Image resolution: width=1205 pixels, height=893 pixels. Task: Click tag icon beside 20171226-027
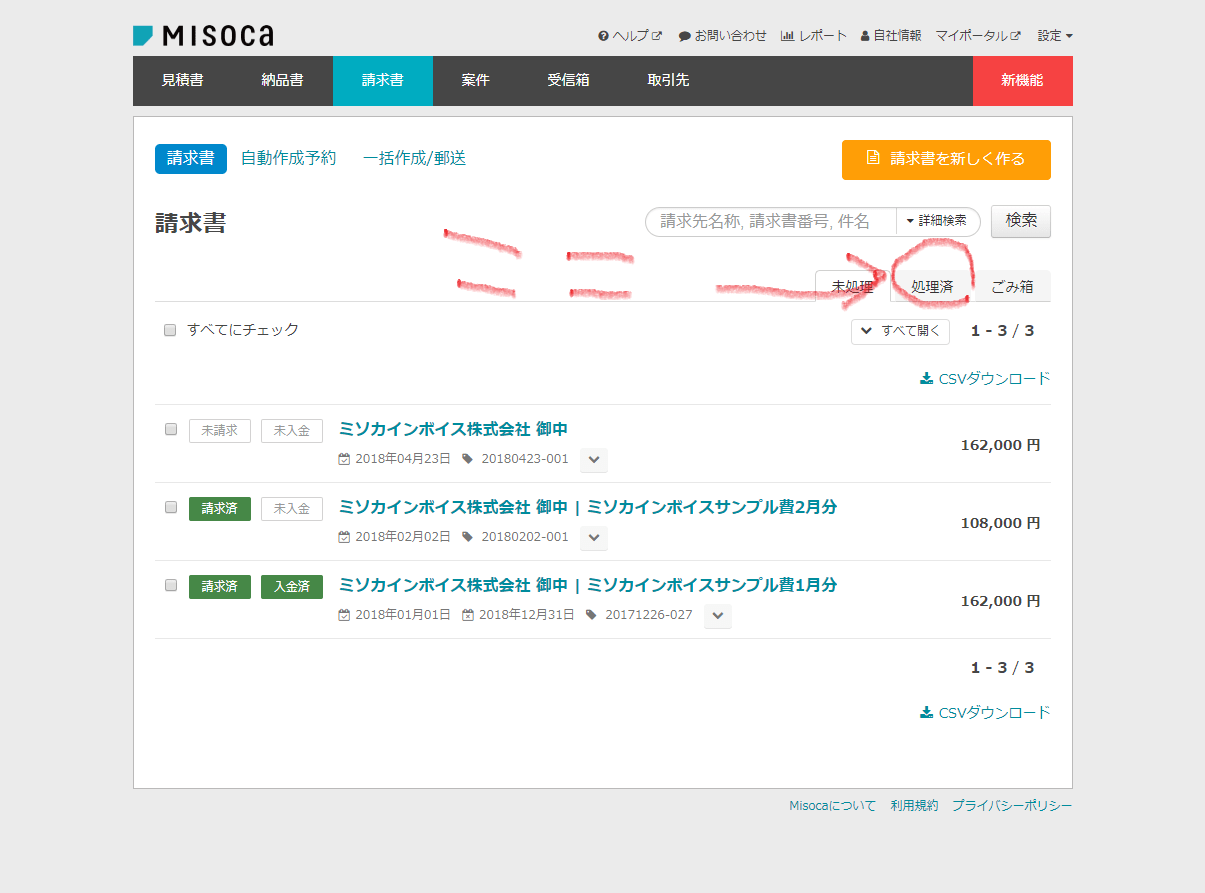click(x=591, y=615)
